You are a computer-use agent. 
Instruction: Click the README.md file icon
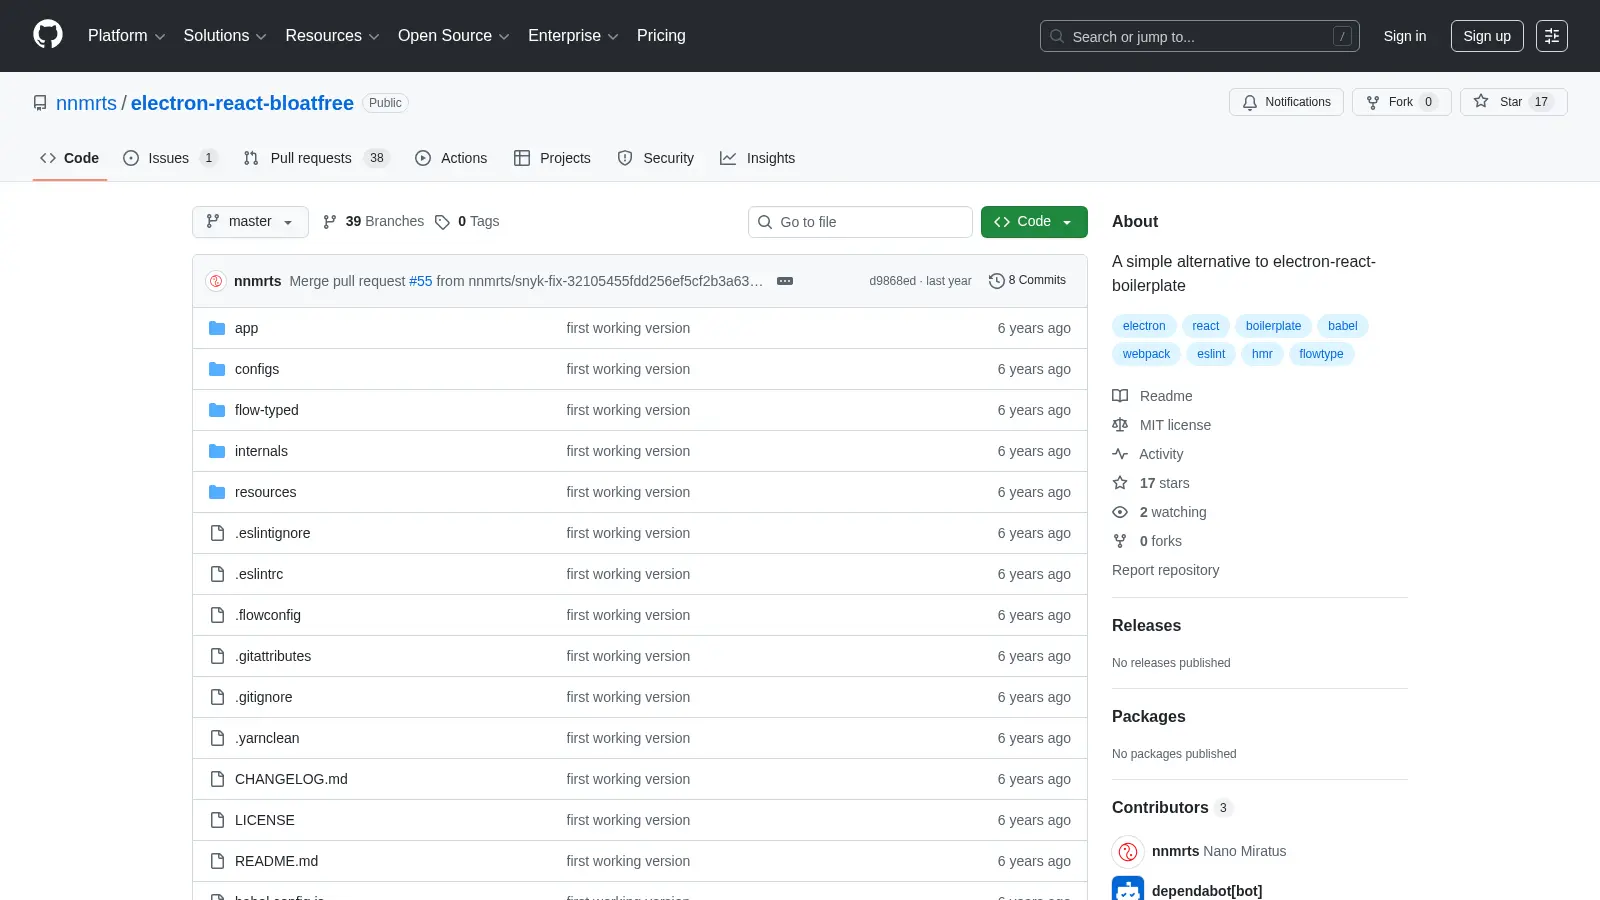(217, 861)
